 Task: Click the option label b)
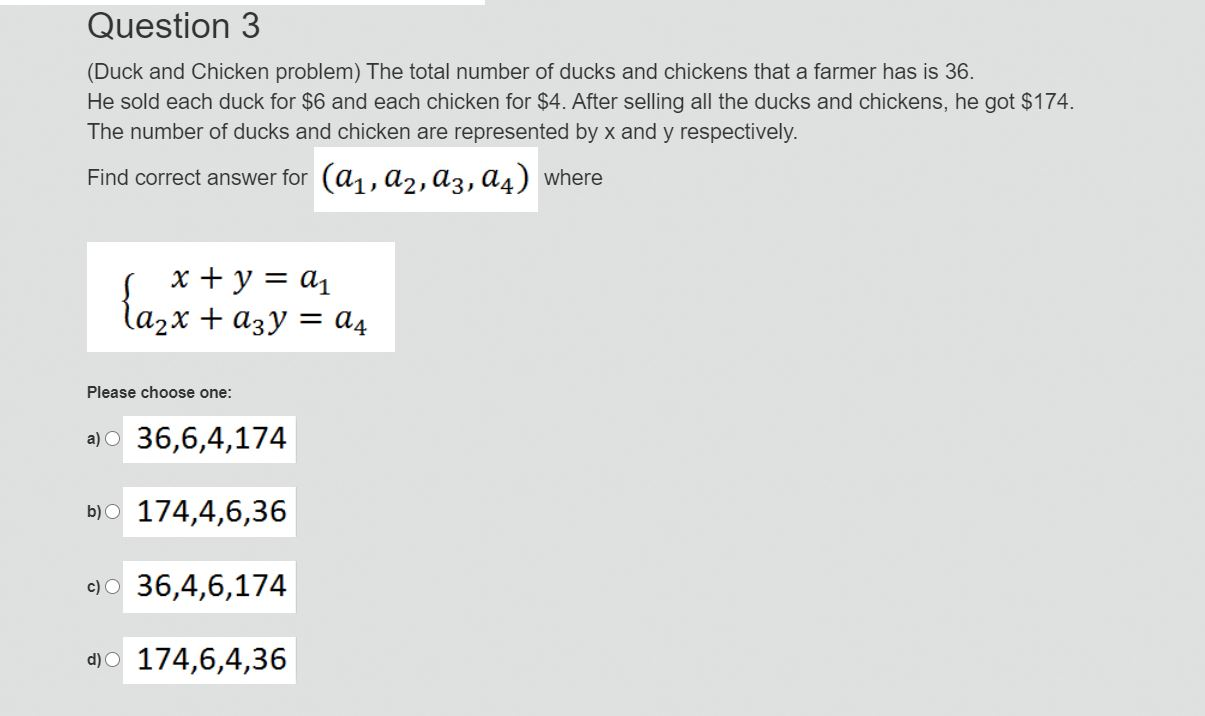[x=93, y=511]
